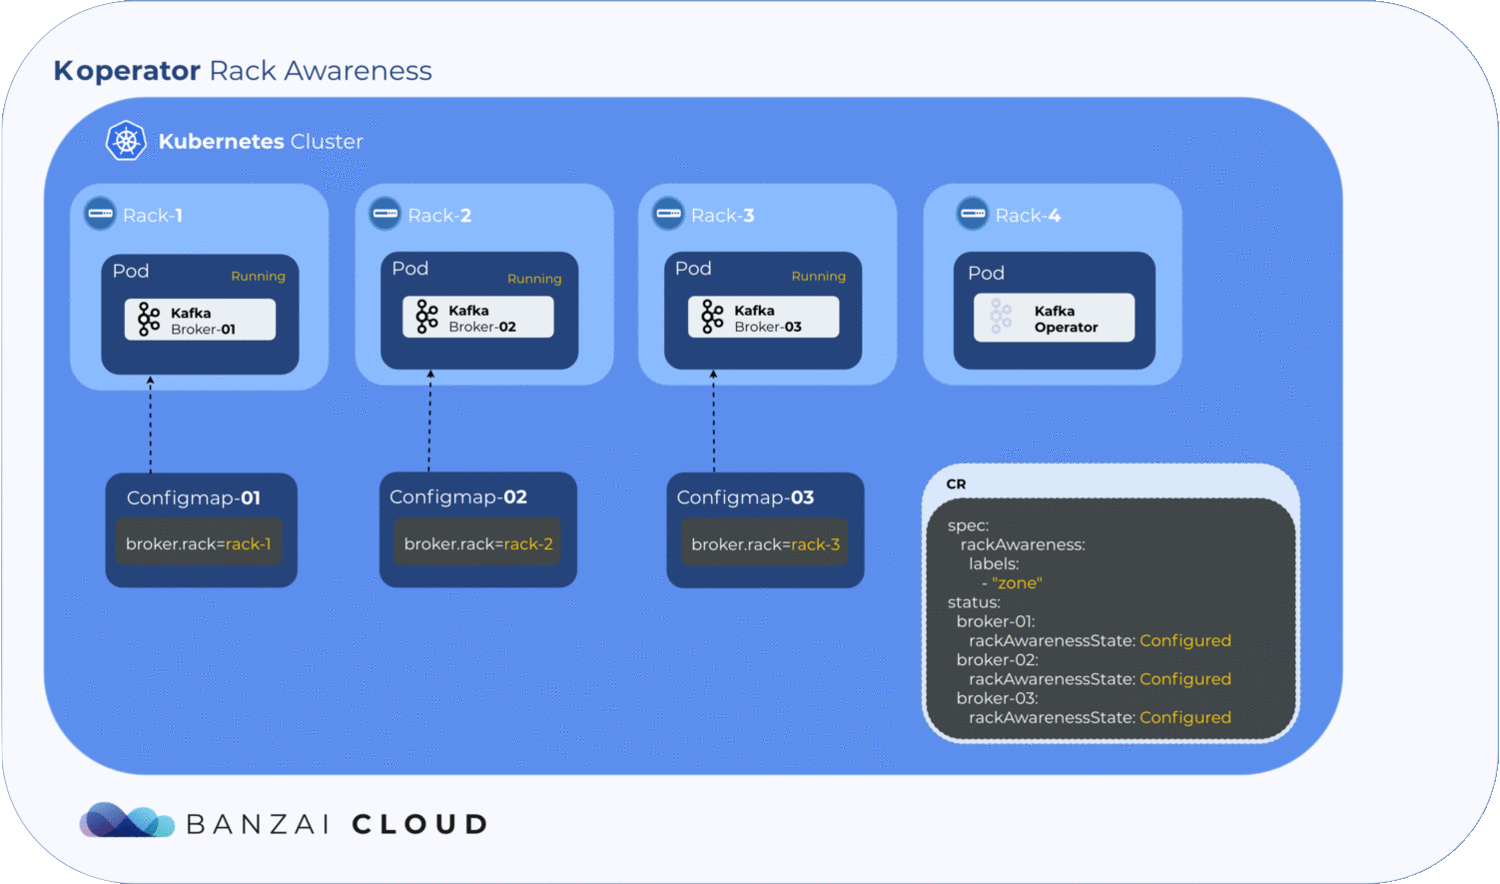Click the Rack-2 label
Image resolution: width=1500 pixels, height=884 pixels.
pos(439,215)
